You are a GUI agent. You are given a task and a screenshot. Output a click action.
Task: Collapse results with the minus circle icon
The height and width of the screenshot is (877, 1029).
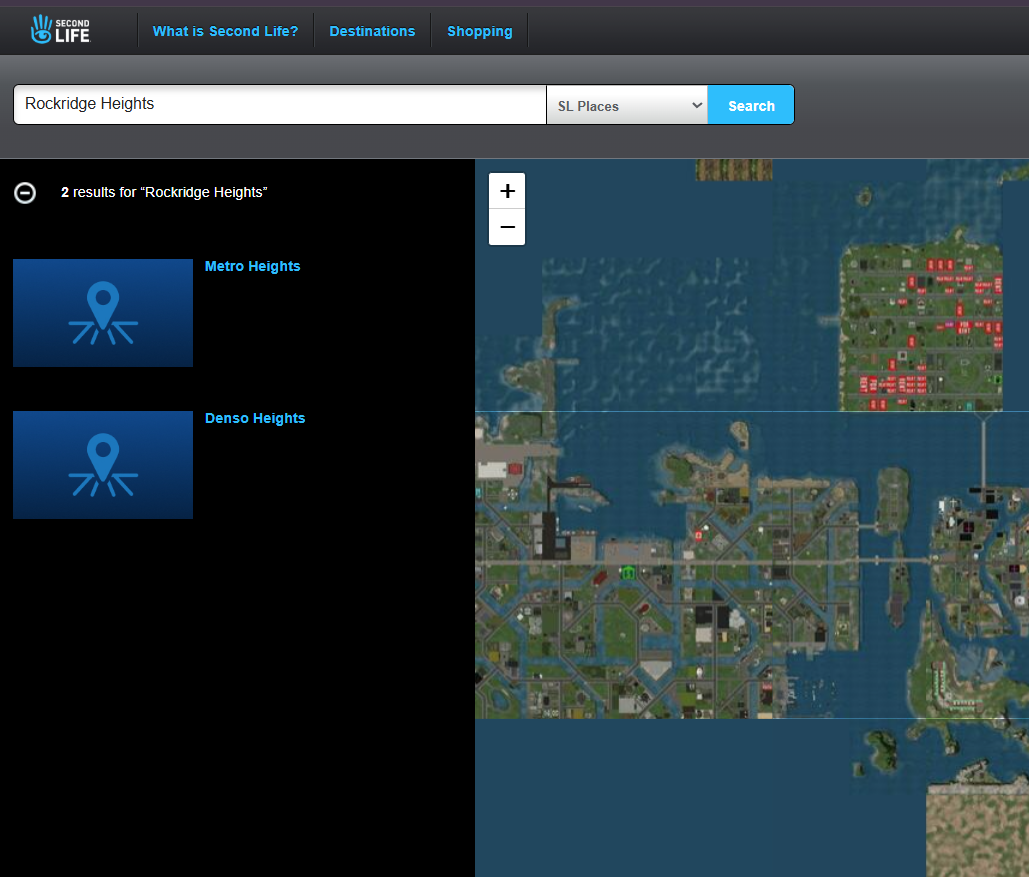pyautogui.click(x=25, y=193)
